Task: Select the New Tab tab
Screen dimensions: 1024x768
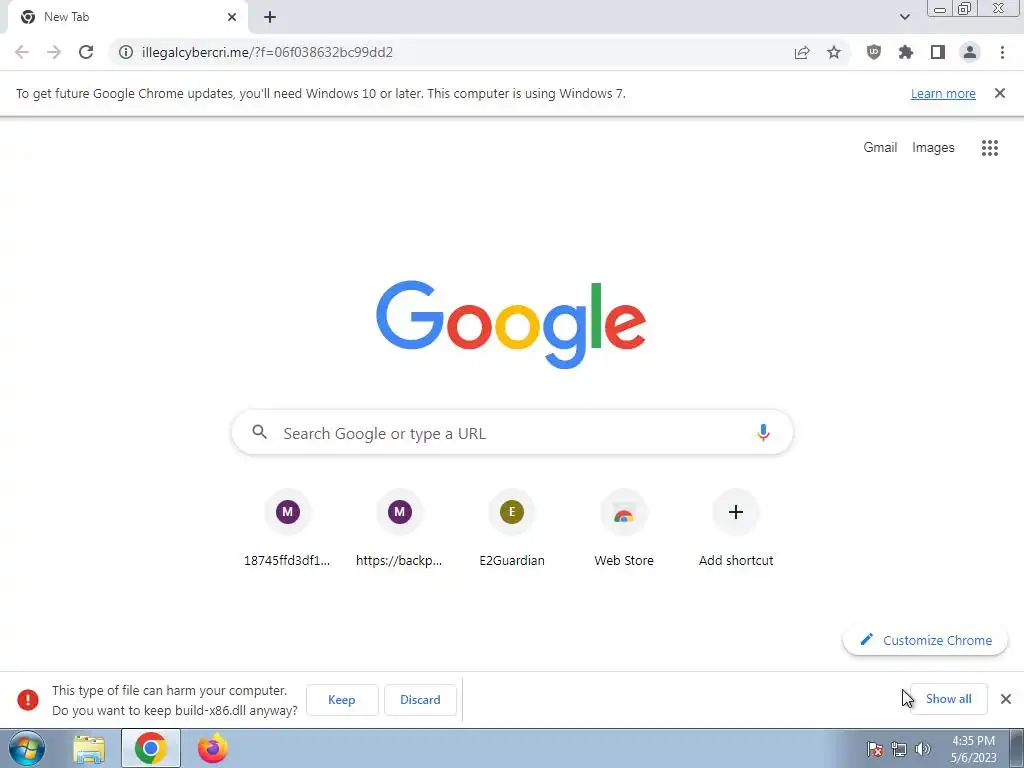Action: coord(127,17)
